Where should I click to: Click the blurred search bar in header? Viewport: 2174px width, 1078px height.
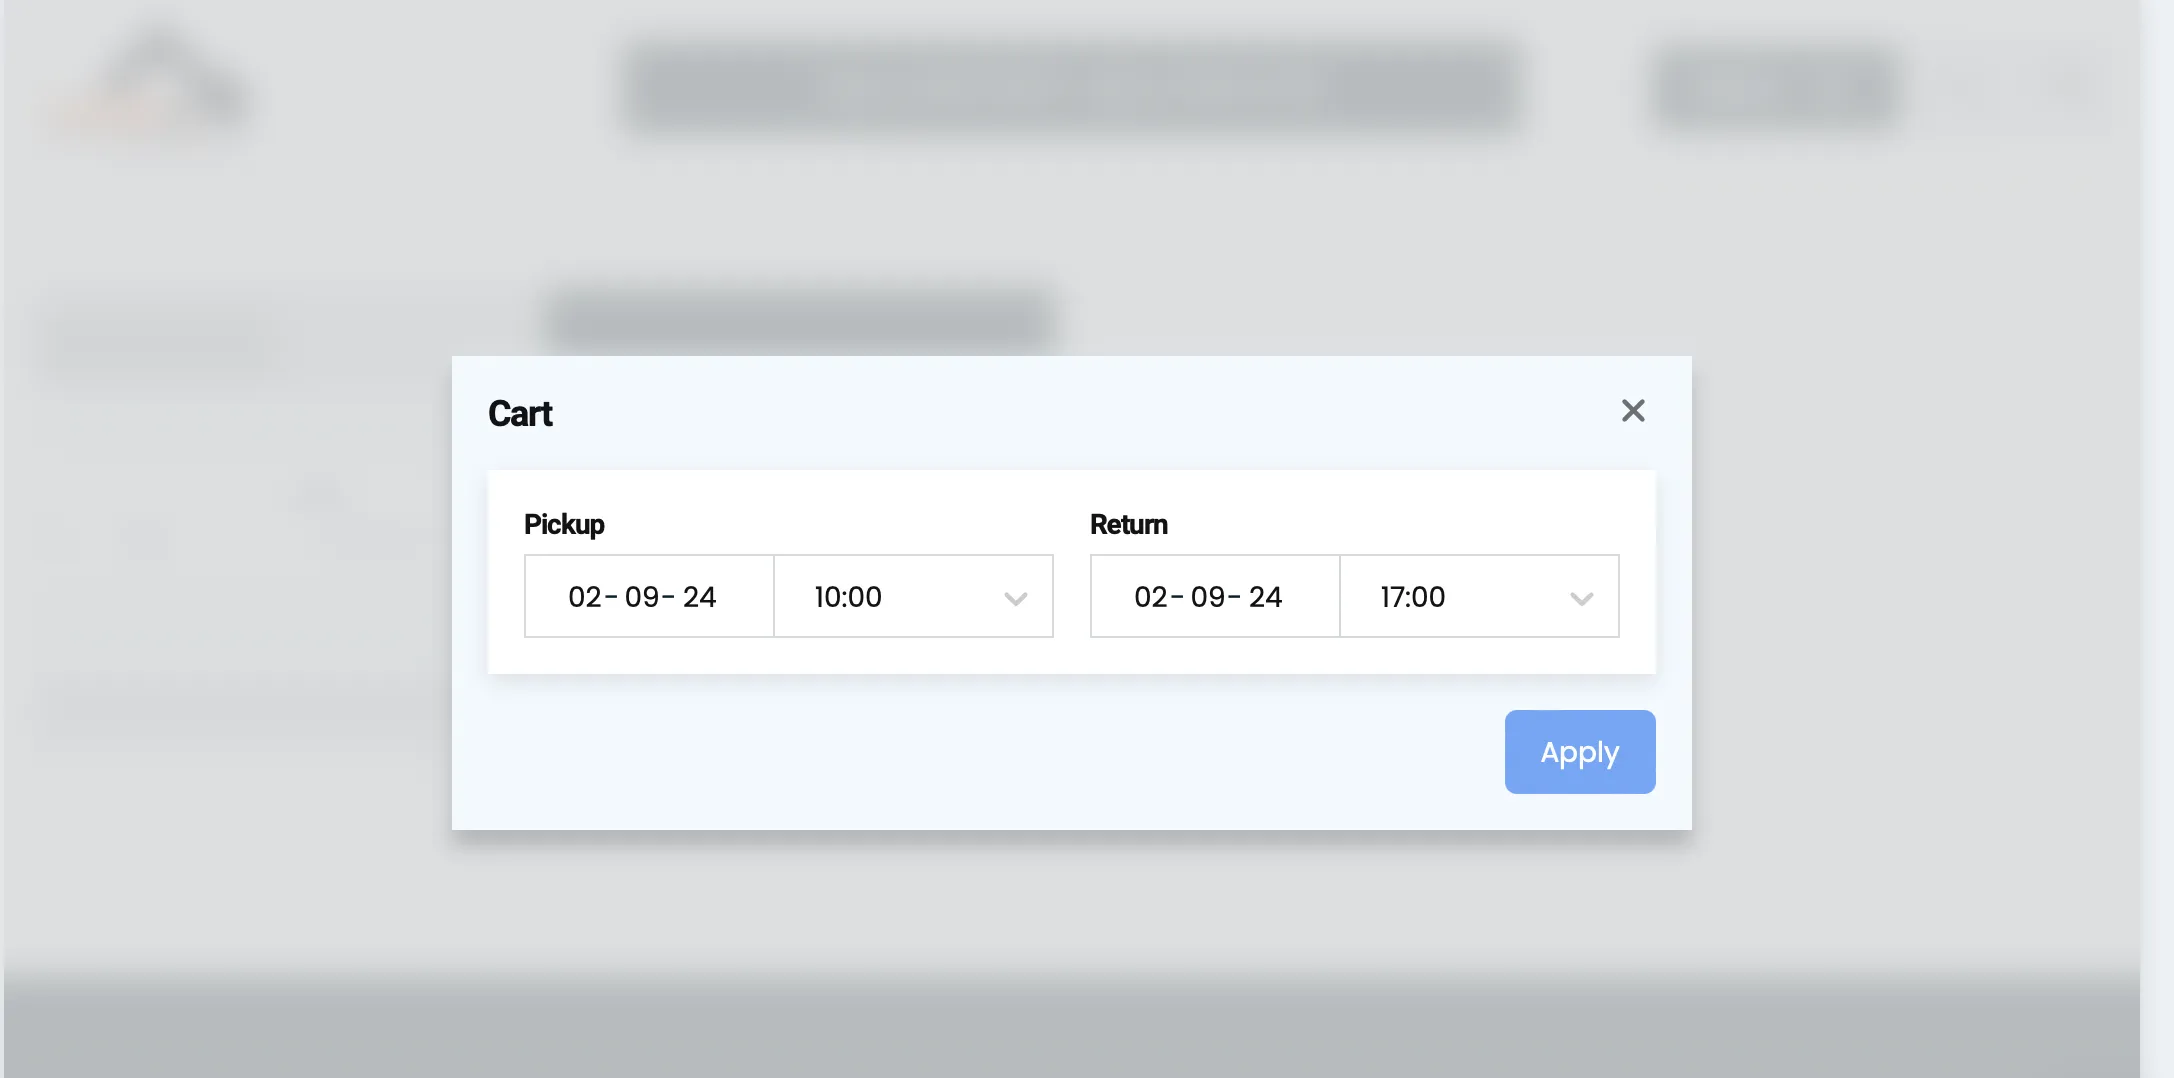coord(1070,90)
